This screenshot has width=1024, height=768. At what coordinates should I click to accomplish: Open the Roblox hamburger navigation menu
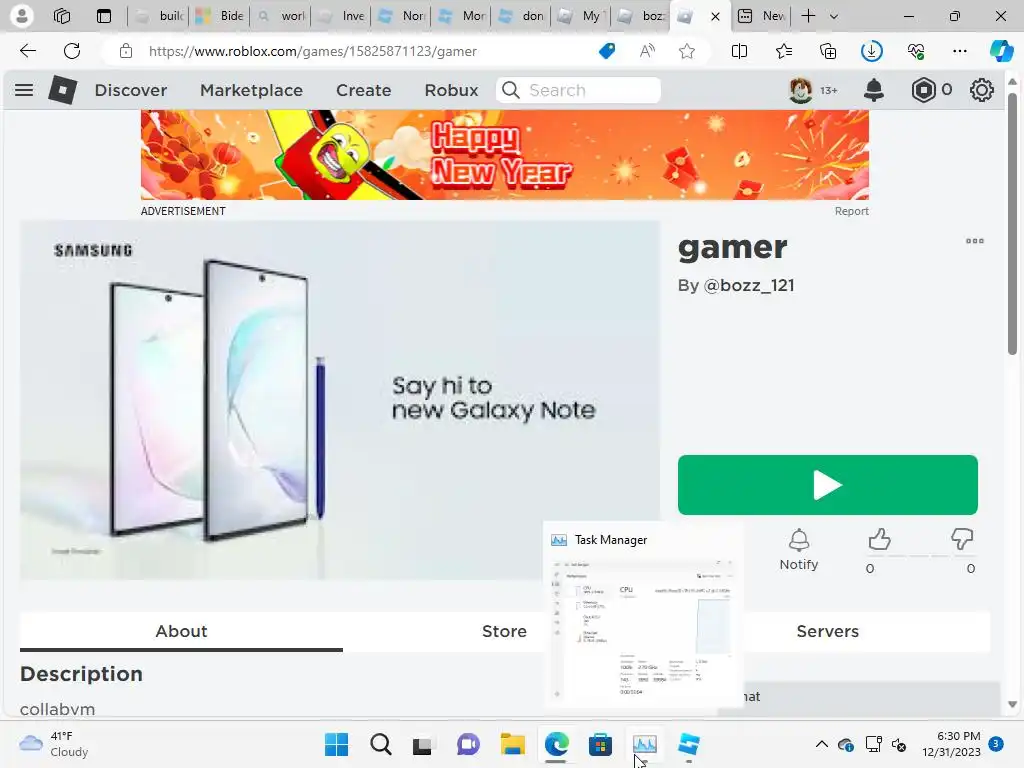pyautogui.click(x=24, y=90)
